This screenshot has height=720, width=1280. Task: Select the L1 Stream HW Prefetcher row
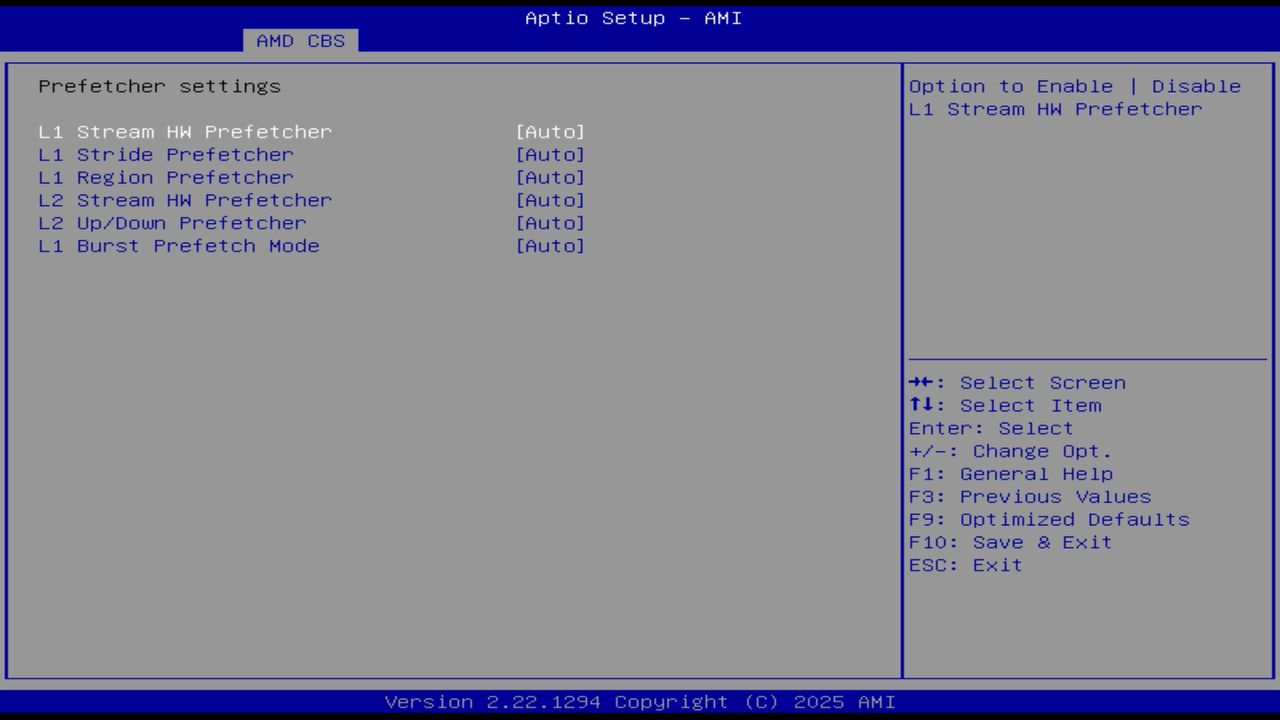coord(185,131)
